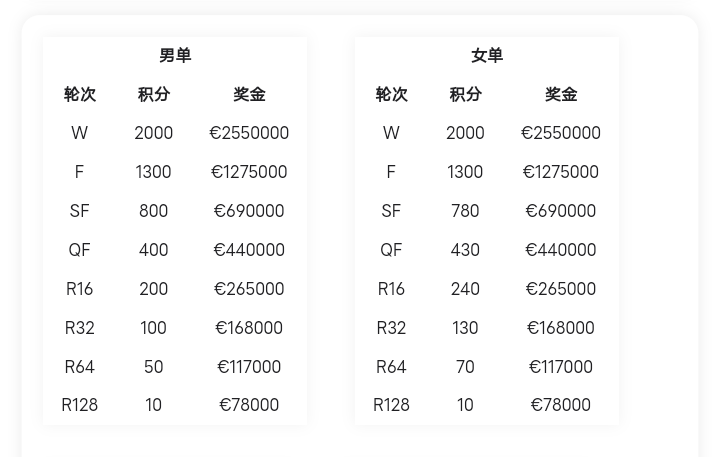This screenshot has width=720, height=457.
Task: Click the 800 points cell for SF
Action: click(154, 211)
